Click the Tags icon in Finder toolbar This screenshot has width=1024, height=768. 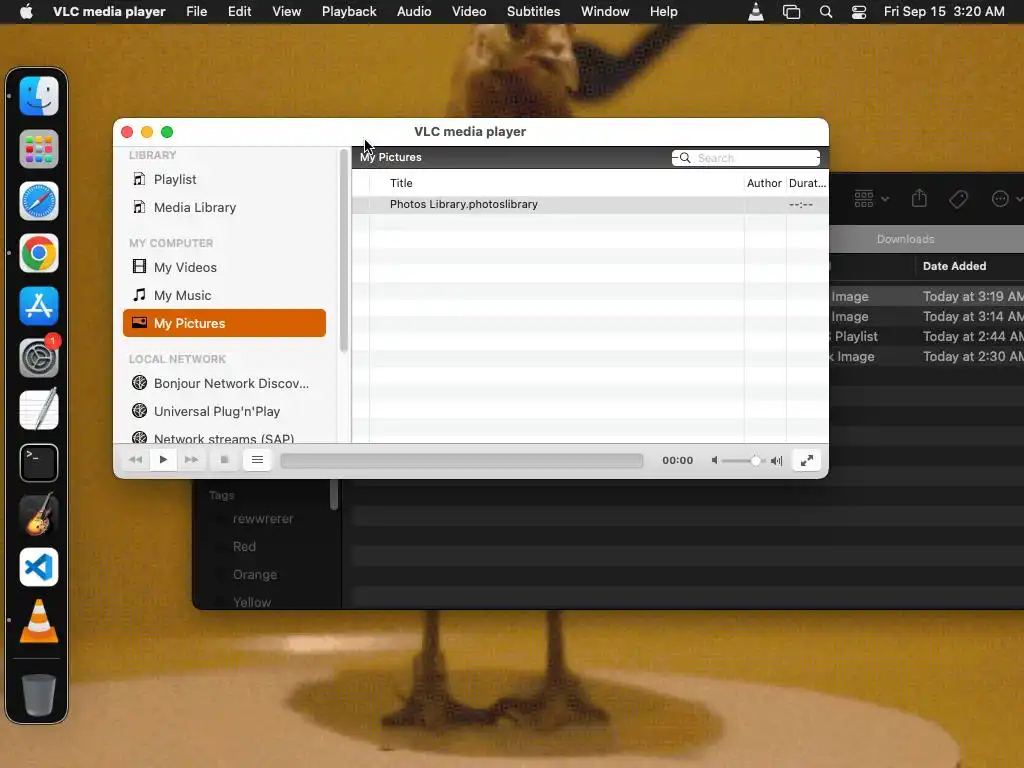(958, 199)
